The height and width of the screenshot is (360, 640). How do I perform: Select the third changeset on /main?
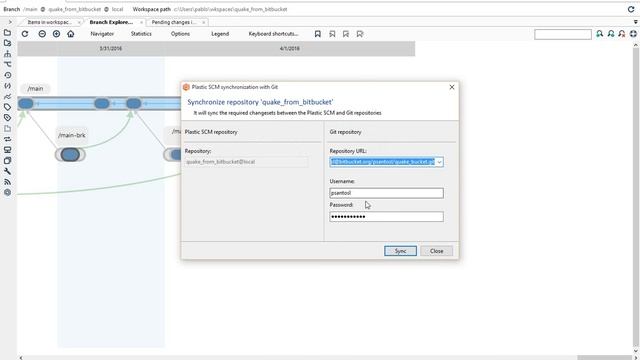[133, 104]
